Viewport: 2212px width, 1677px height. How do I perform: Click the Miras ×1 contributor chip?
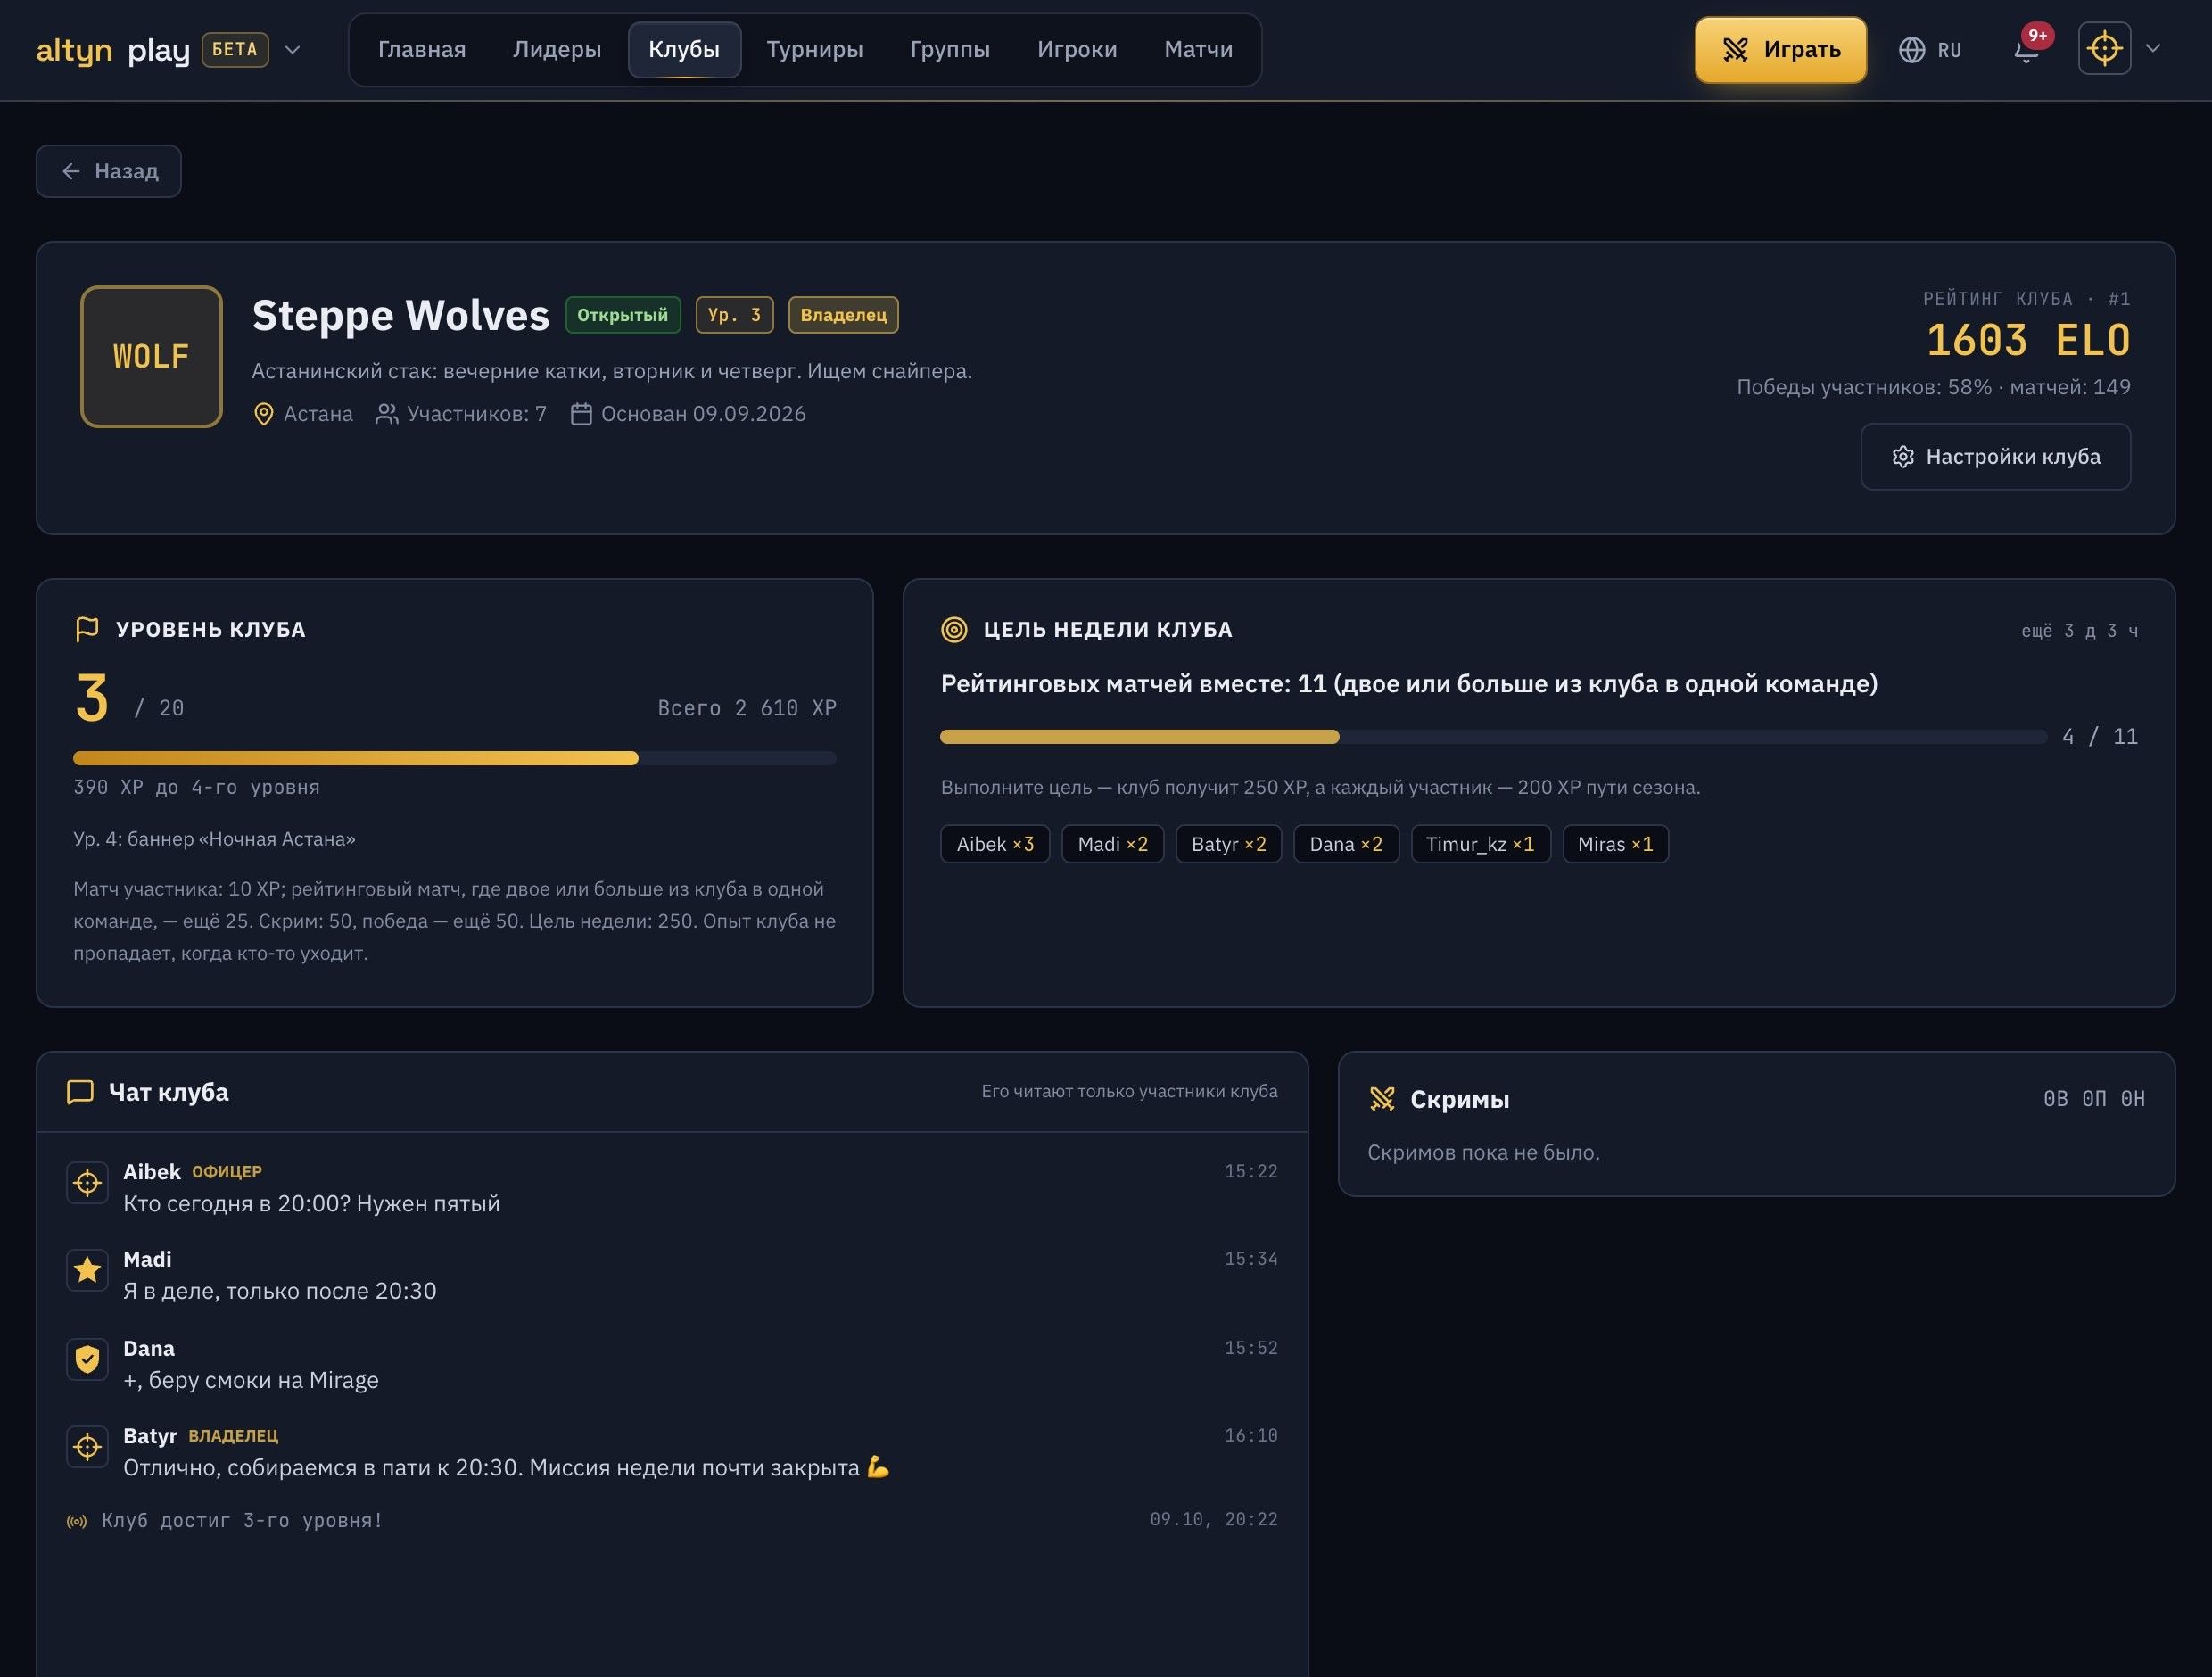tap(1615, 844)
